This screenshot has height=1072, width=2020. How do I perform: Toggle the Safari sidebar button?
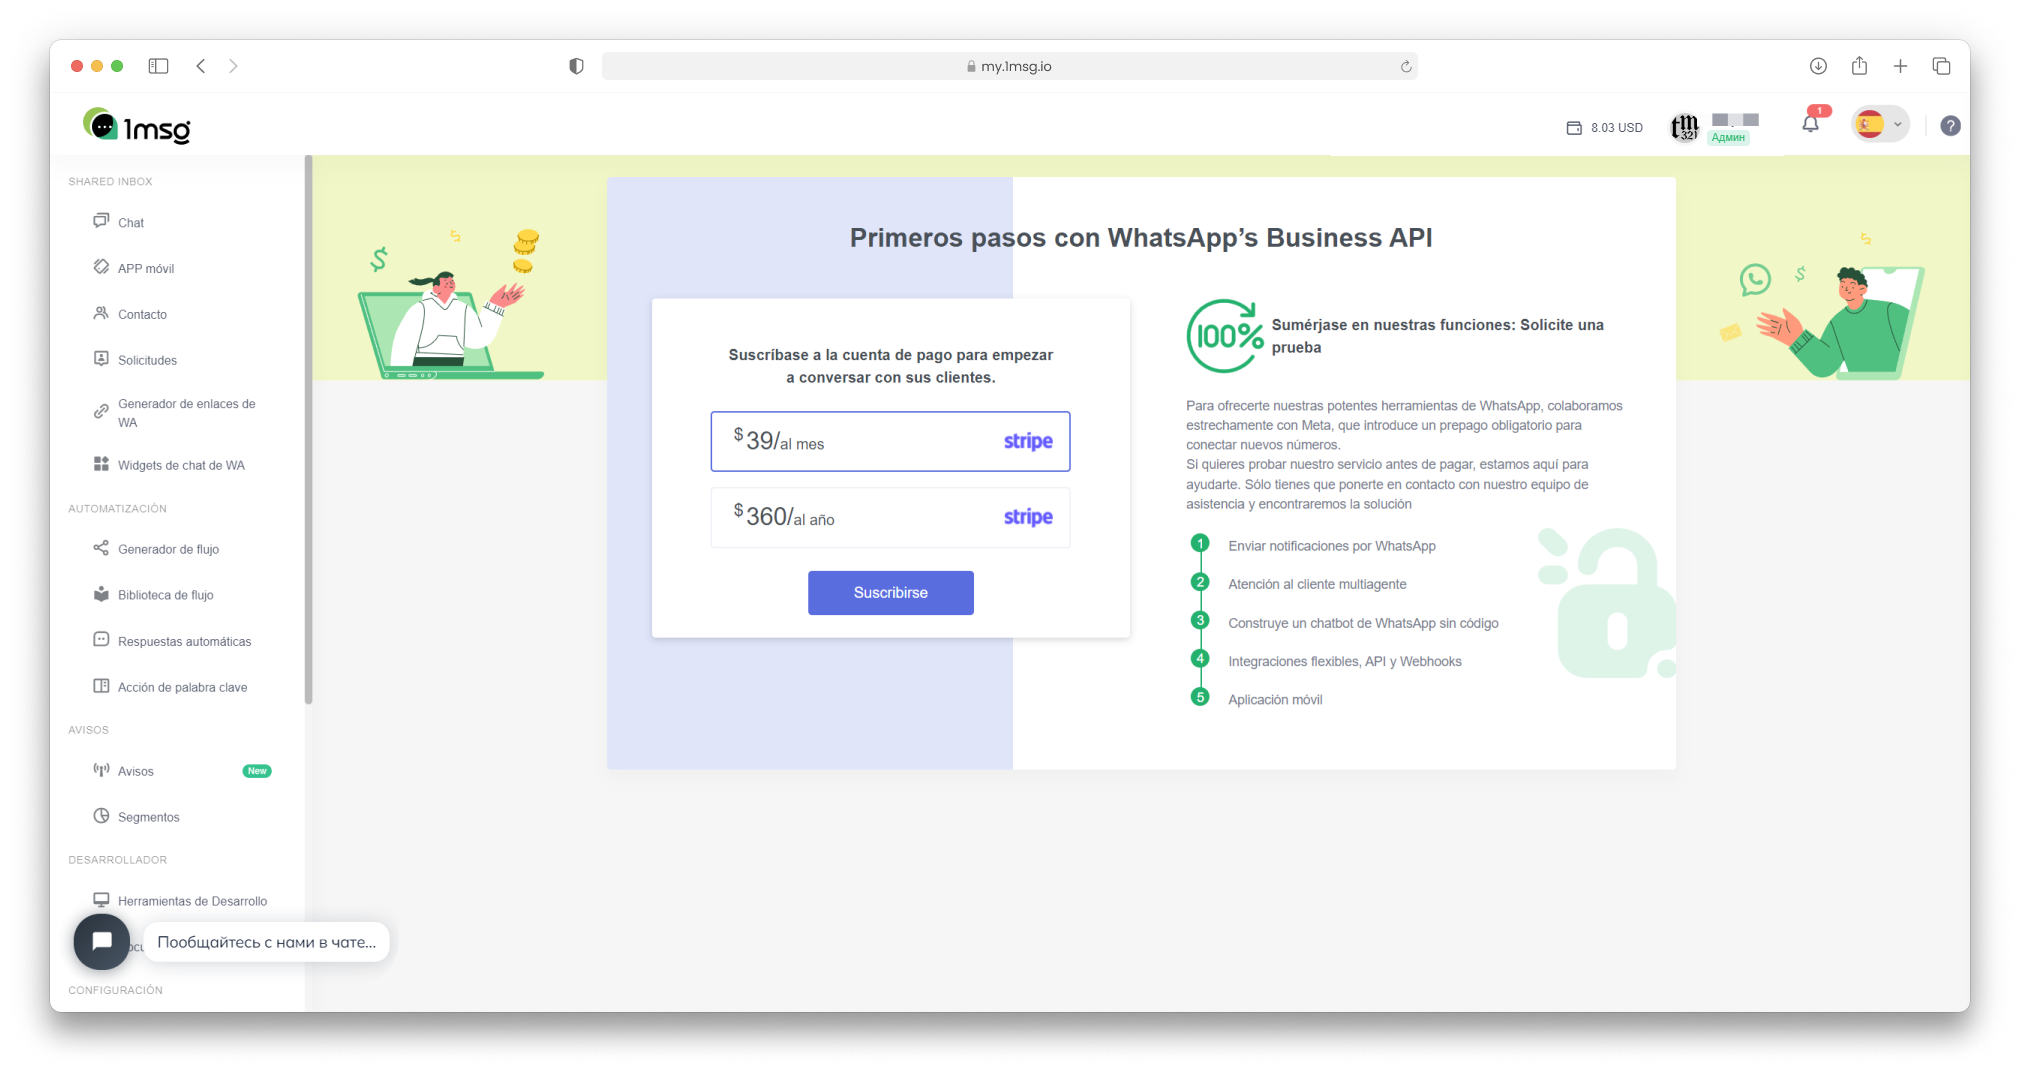158,66
